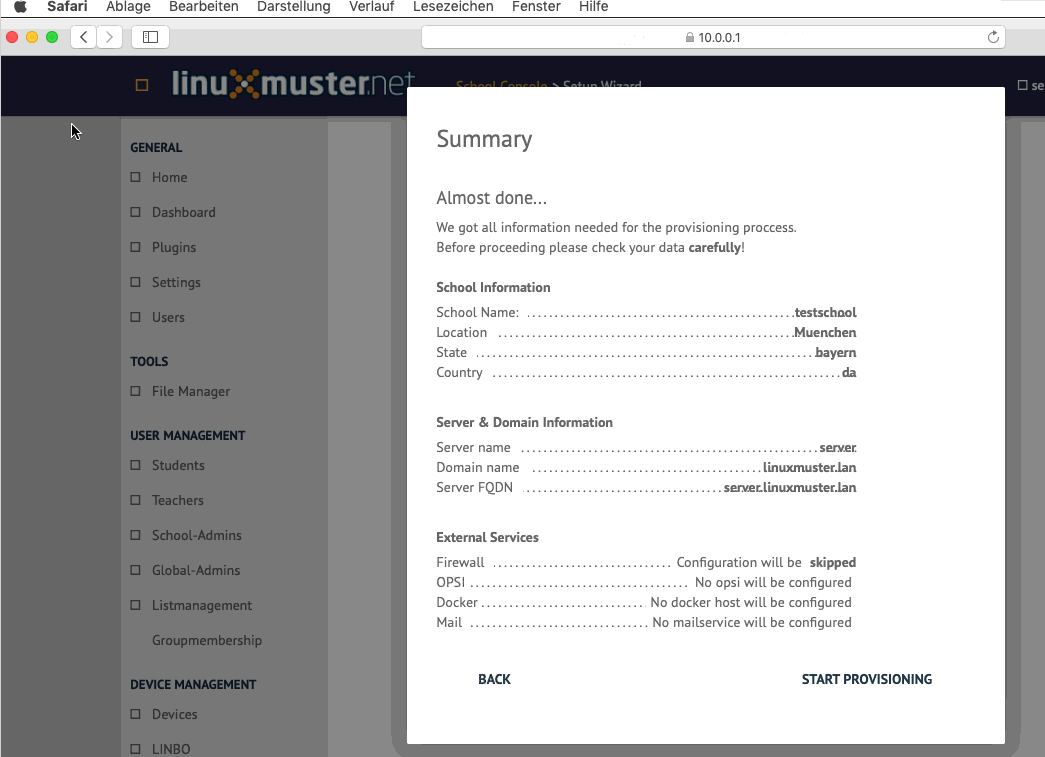Open the Lesezeichen menu
Viewport: 1045px width, 757px height.
(453, 7)
